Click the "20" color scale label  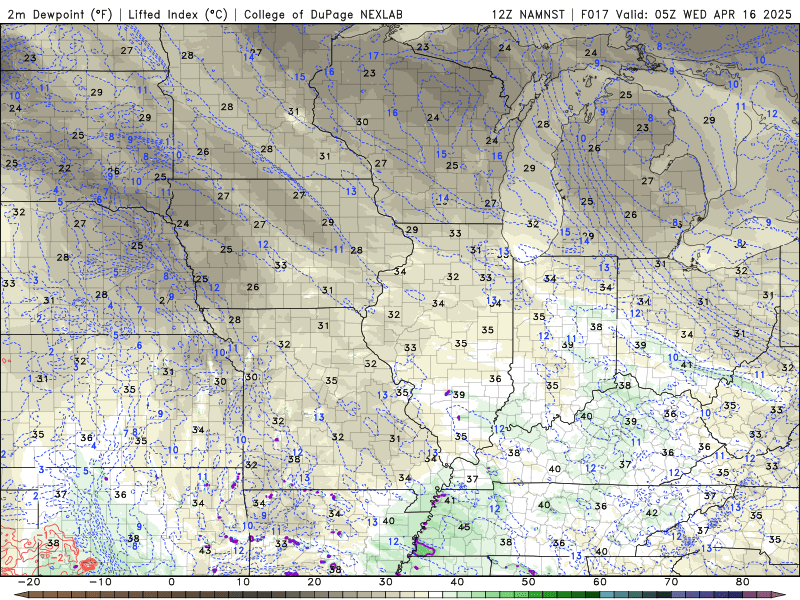coord(314,582)
